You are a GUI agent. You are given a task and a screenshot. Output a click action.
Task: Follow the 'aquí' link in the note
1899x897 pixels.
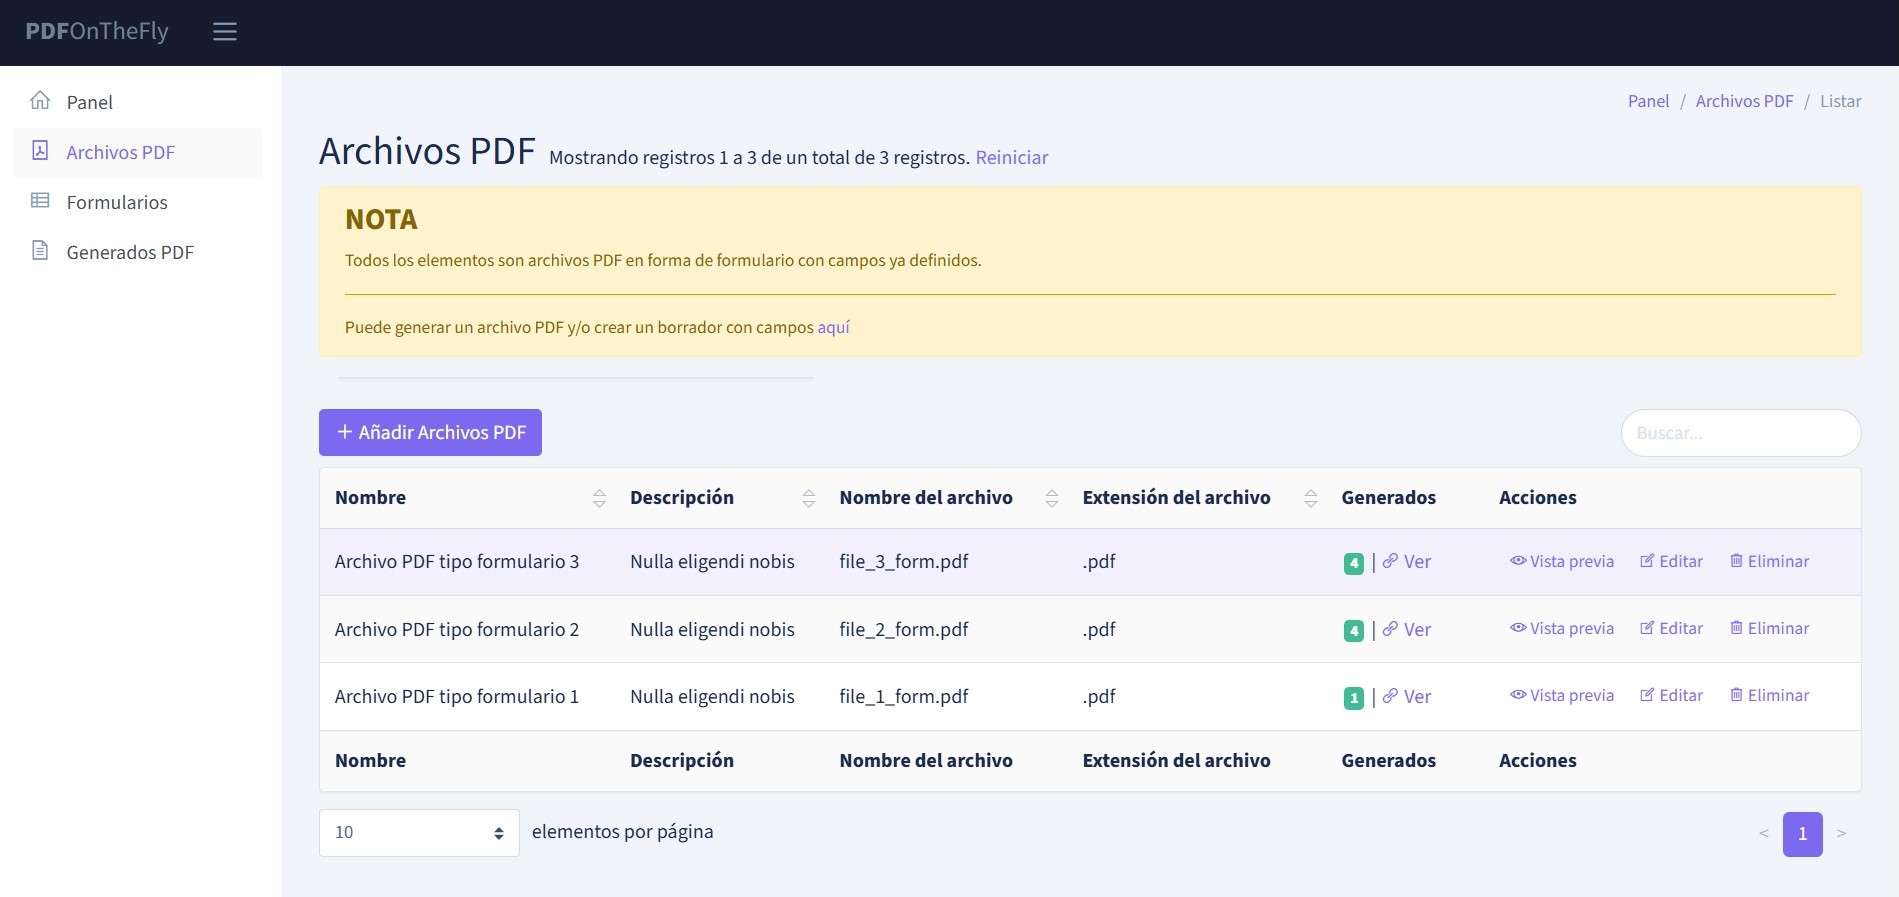(833, 327)
